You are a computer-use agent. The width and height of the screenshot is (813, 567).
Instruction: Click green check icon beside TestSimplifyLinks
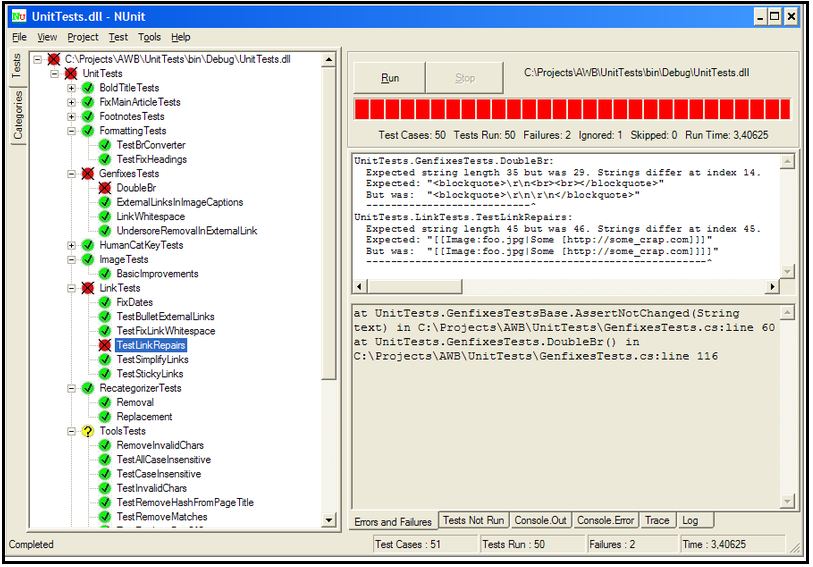pos(105,360)
